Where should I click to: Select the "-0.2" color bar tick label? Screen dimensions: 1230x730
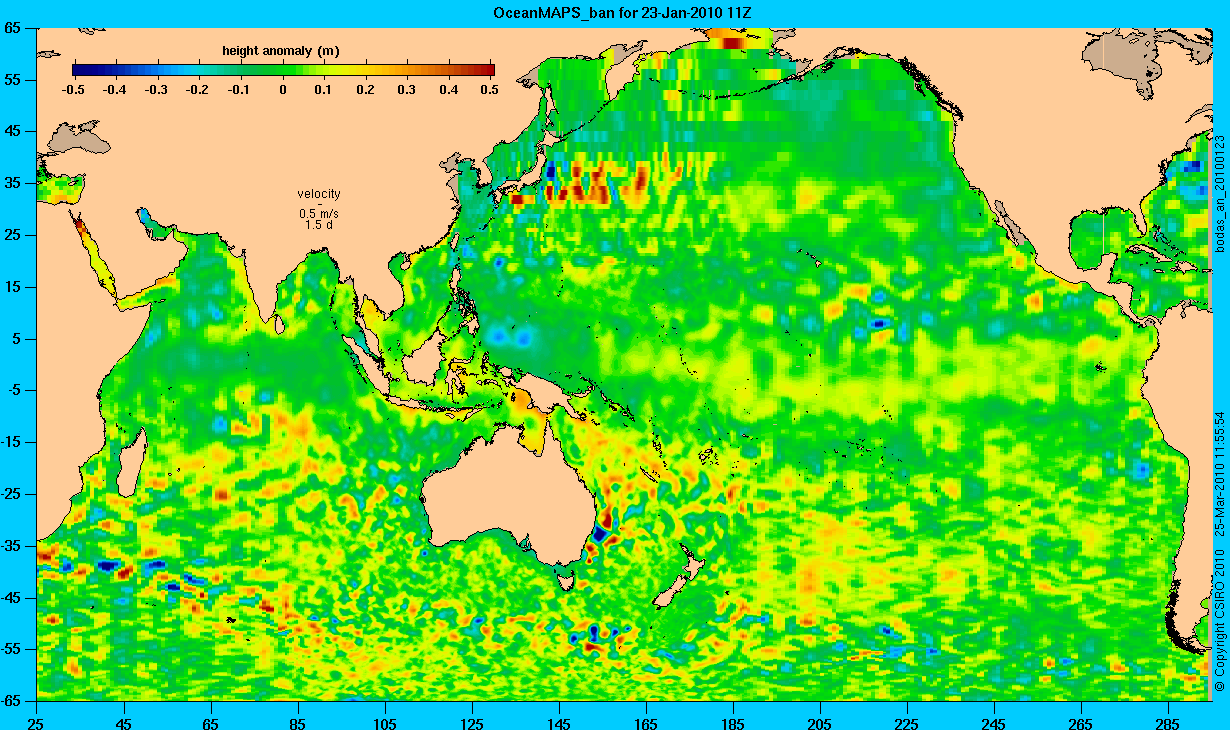pyautogui.click(x=199, y=90)
